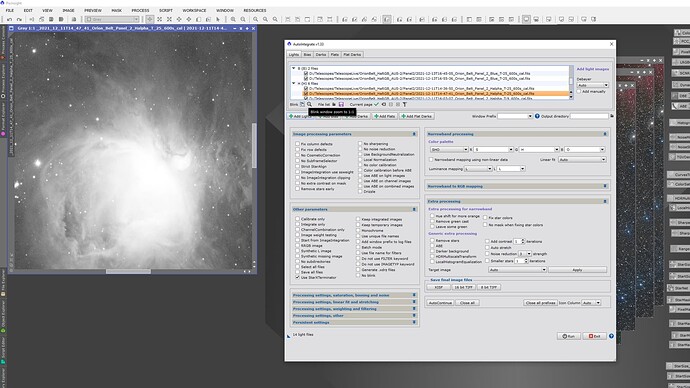The width and height of the screenshot is (690, 388).
Task: Open the FILE menu
Action: (x=10, y=10)
